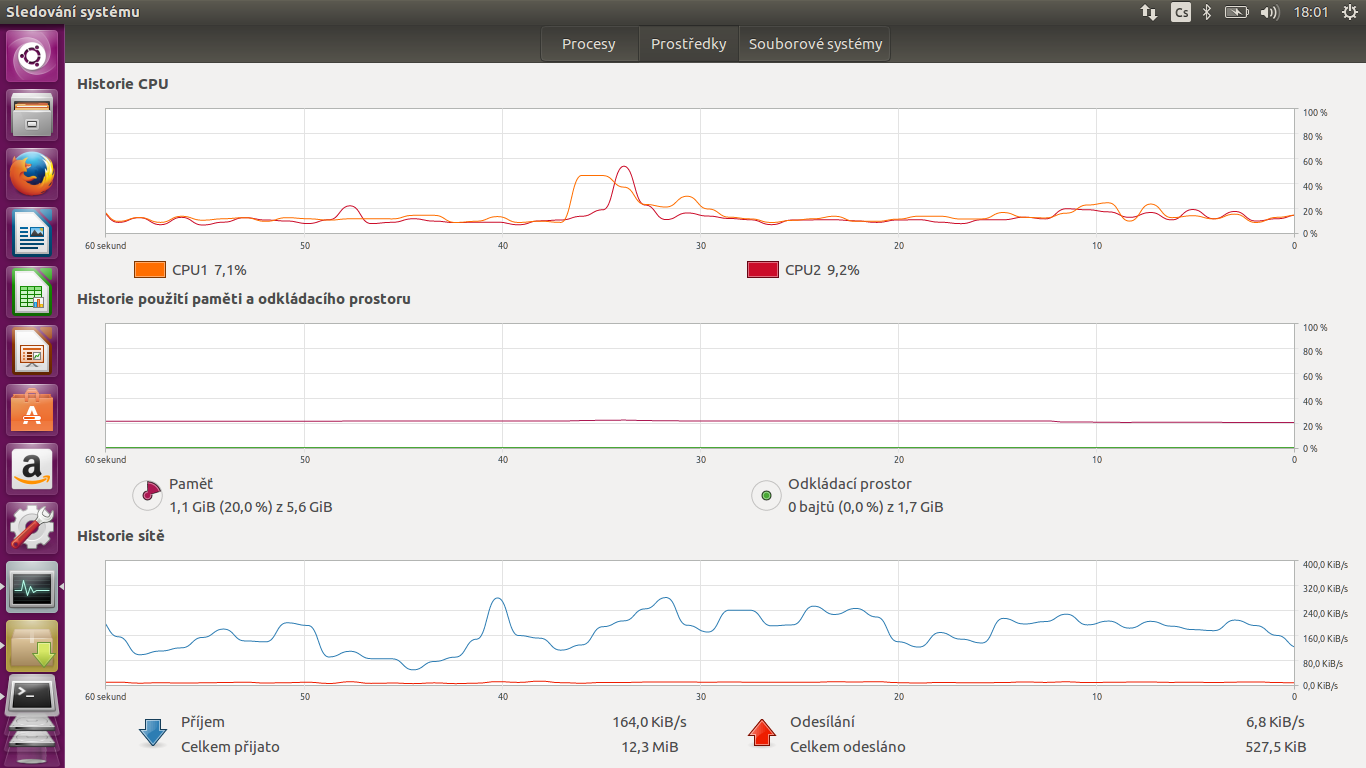Image resolution: width=1366 pixels, height=768 pixels.
Task: Click the 12,3 MiB total received value
Action: click(650, 747)
